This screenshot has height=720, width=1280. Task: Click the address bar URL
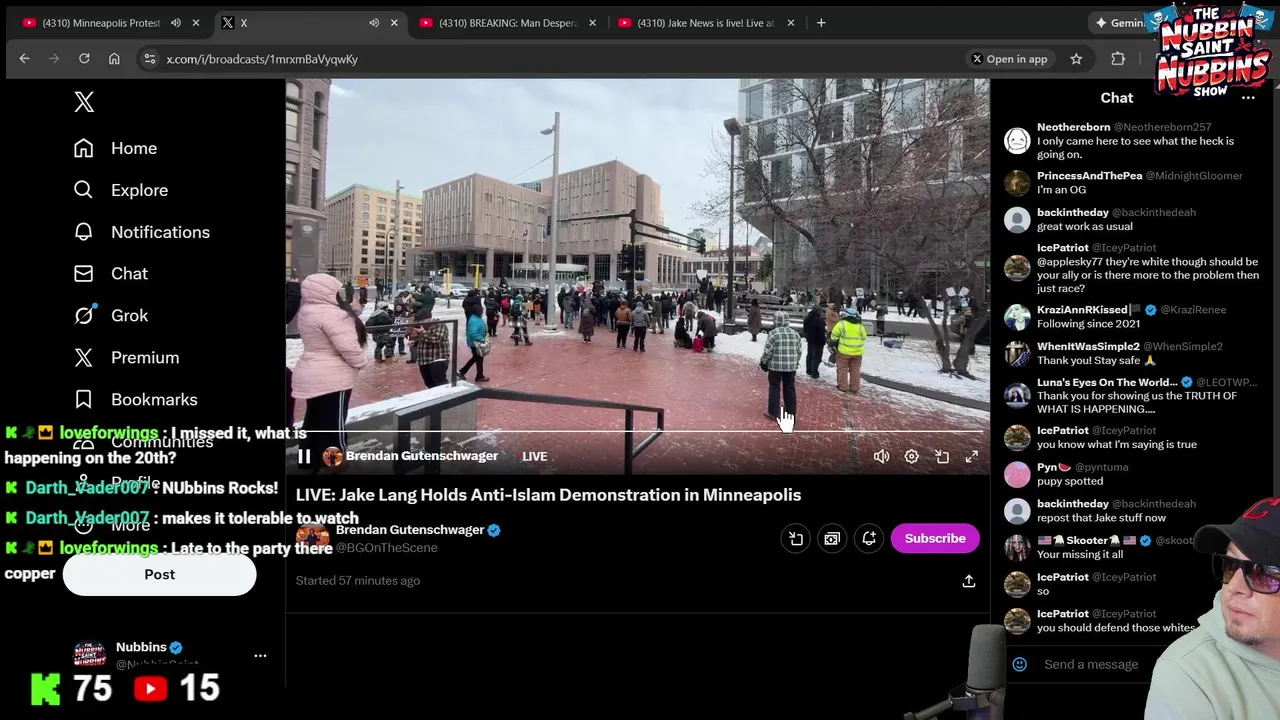tap(262, 59)
